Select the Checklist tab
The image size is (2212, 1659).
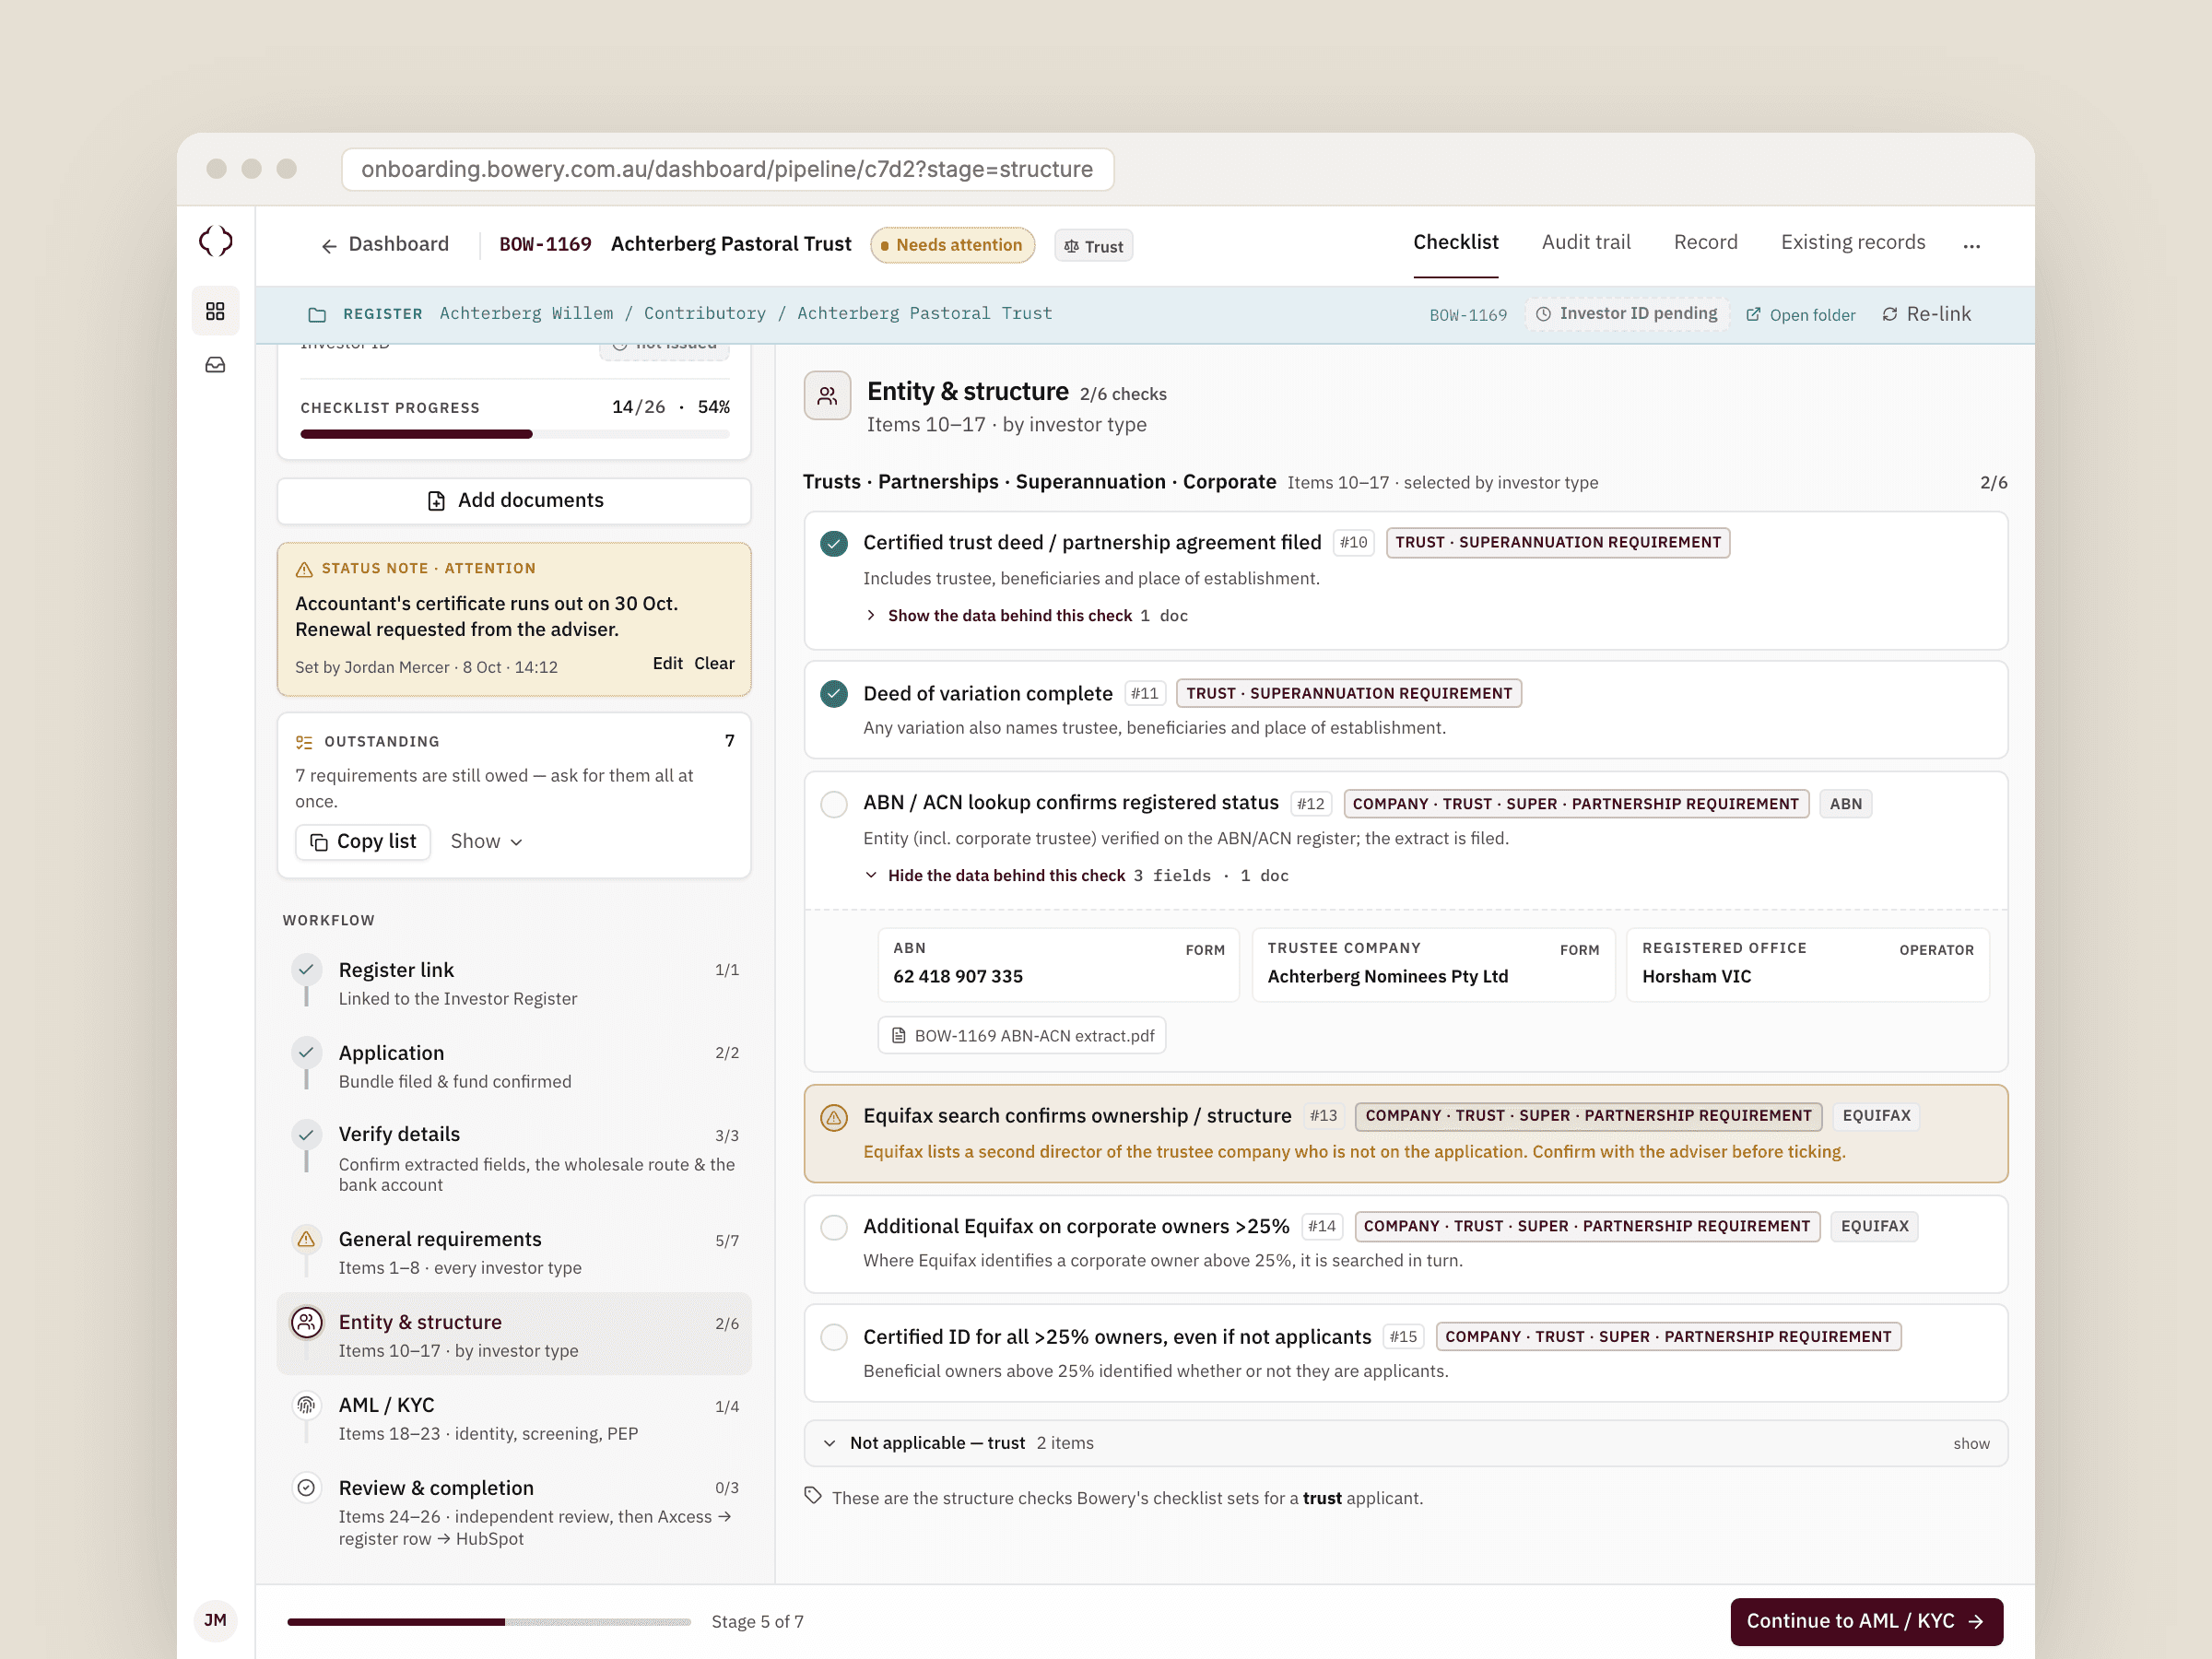1455,242
